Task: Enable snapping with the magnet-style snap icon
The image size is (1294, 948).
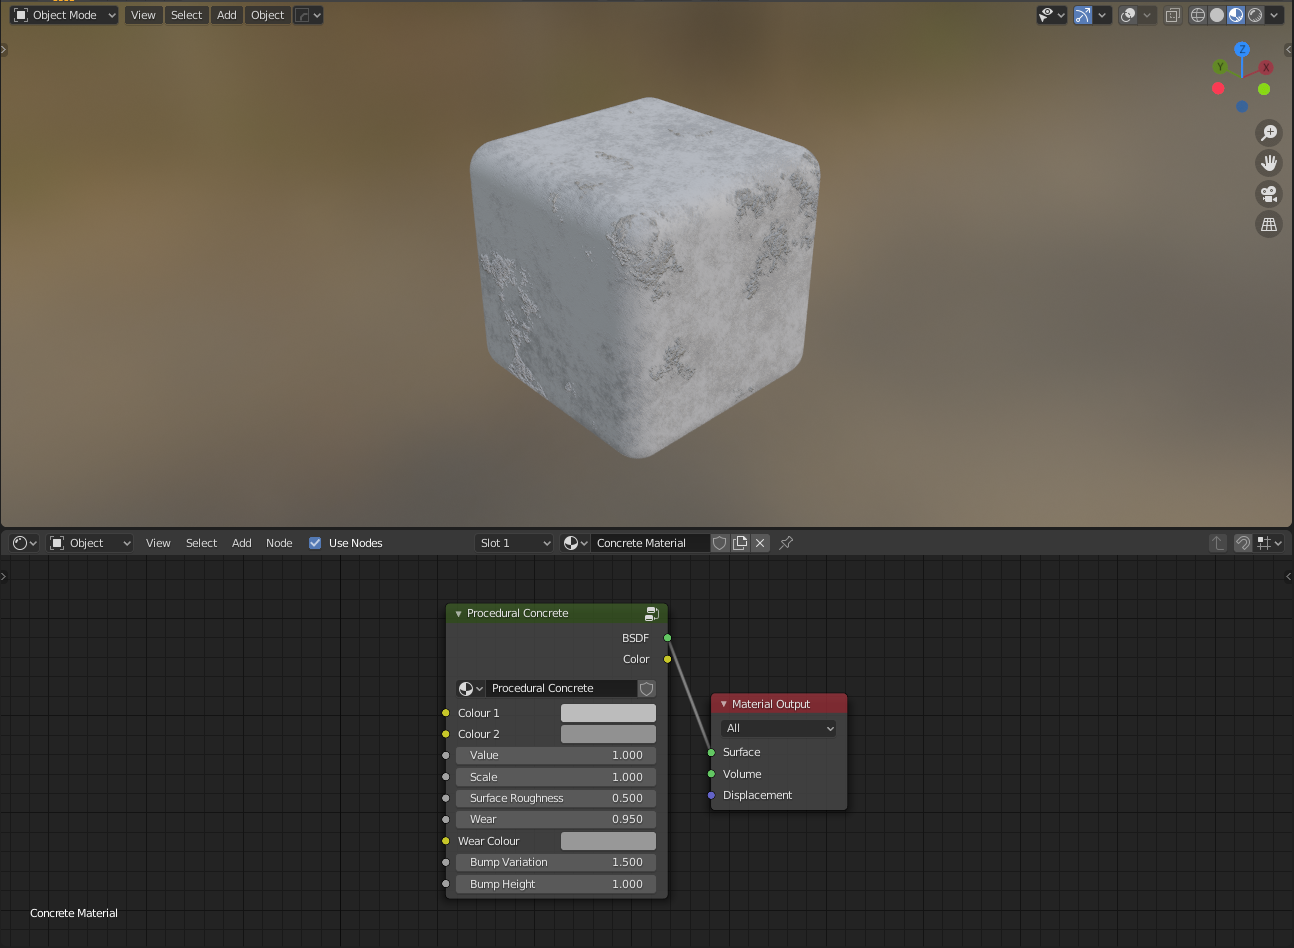Action: (1243, 543)
